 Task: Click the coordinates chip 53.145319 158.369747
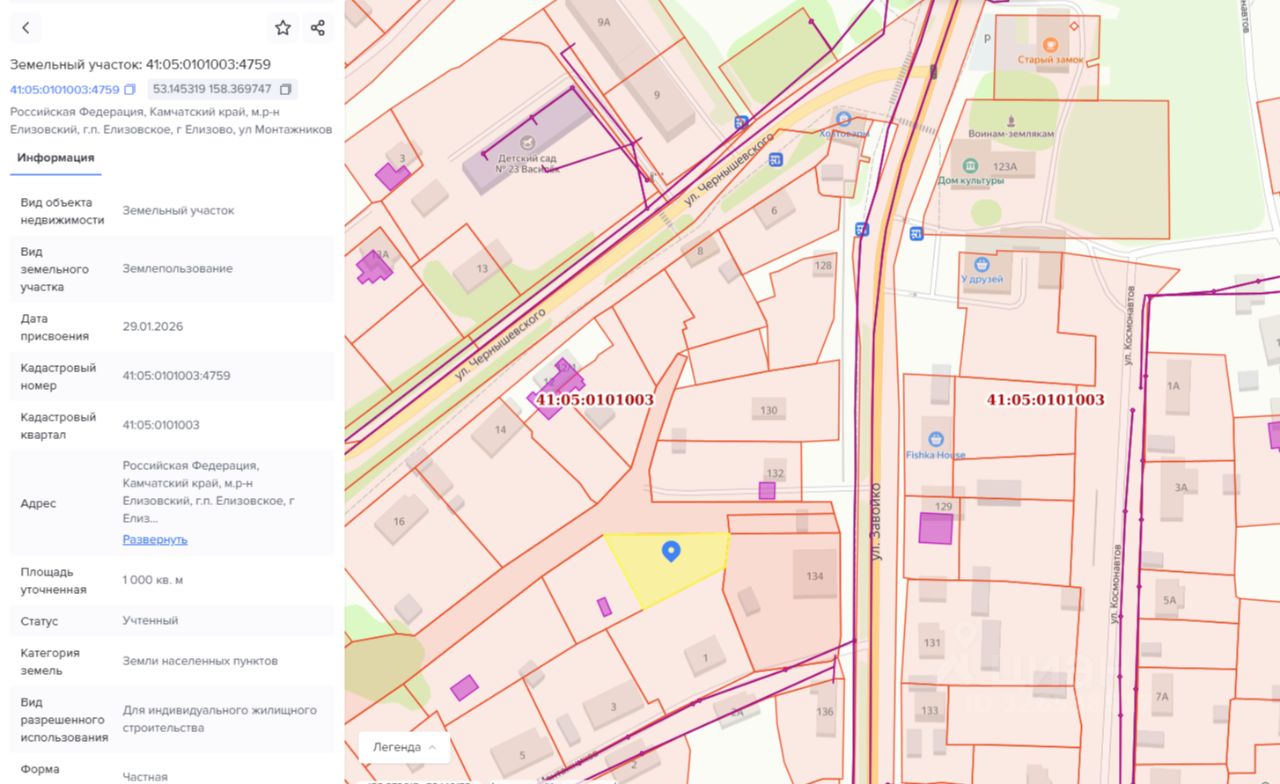(212, 89)
